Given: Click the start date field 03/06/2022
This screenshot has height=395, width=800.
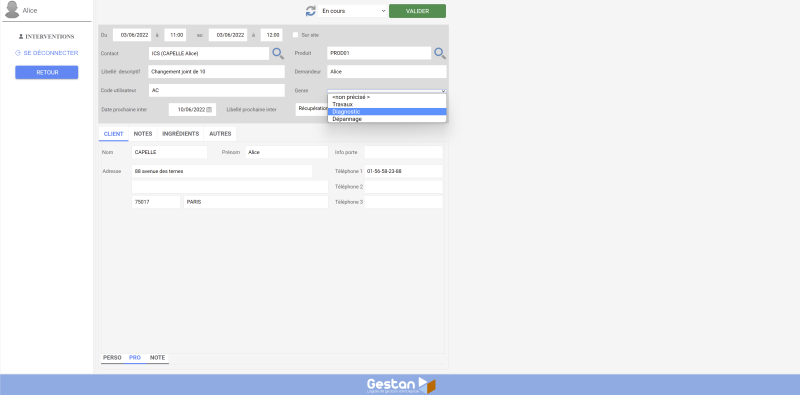Looking at the screenshot, I should click(x=132, y=35).
